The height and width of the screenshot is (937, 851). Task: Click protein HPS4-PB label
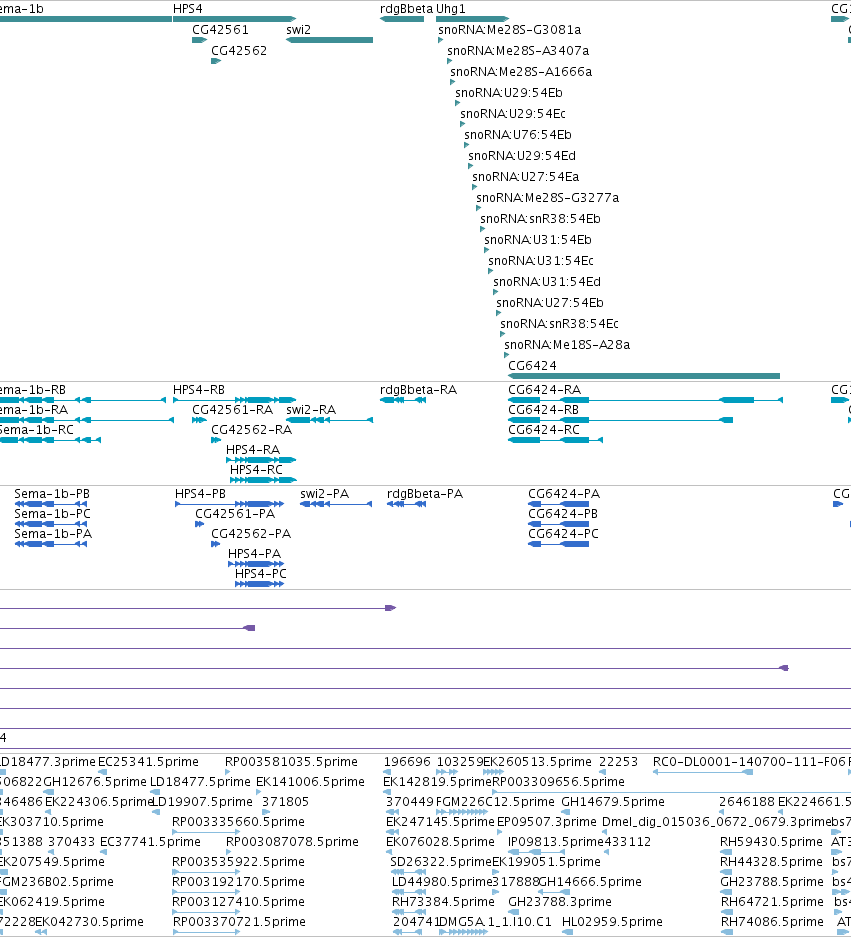(x=200, y=494)
